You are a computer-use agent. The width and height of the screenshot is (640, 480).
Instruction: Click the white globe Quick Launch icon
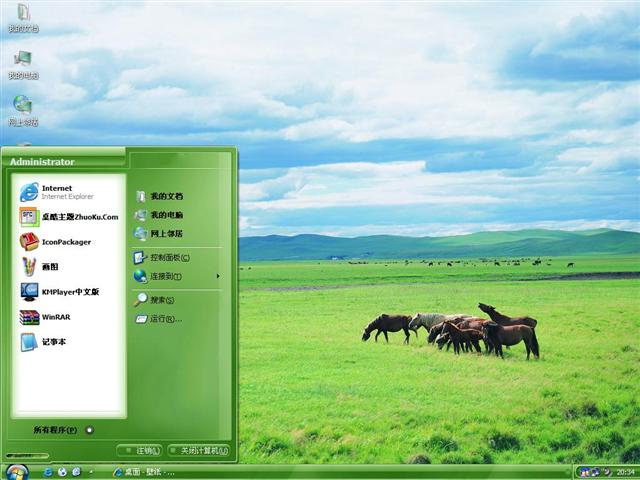pos(62,472)
